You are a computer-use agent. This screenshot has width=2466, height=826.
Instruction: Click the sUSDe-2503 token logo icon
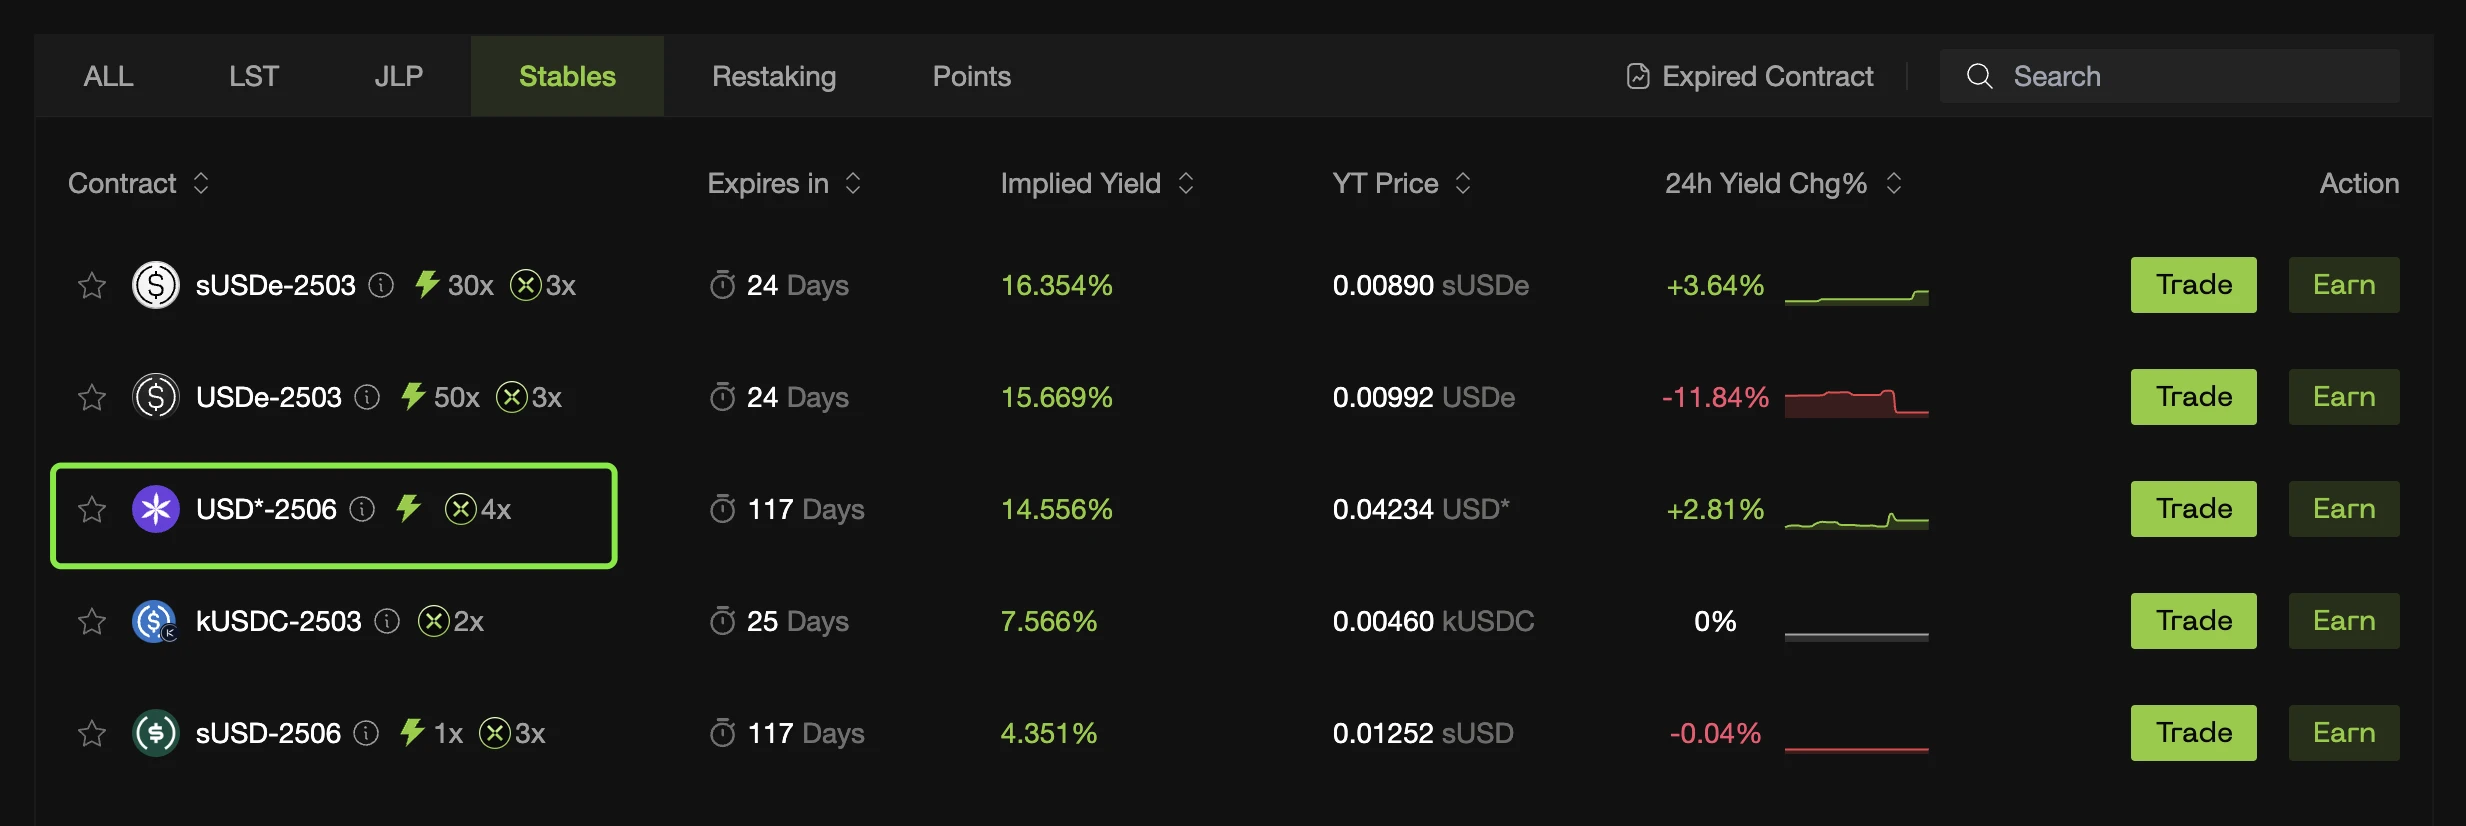tap(156, 285)
